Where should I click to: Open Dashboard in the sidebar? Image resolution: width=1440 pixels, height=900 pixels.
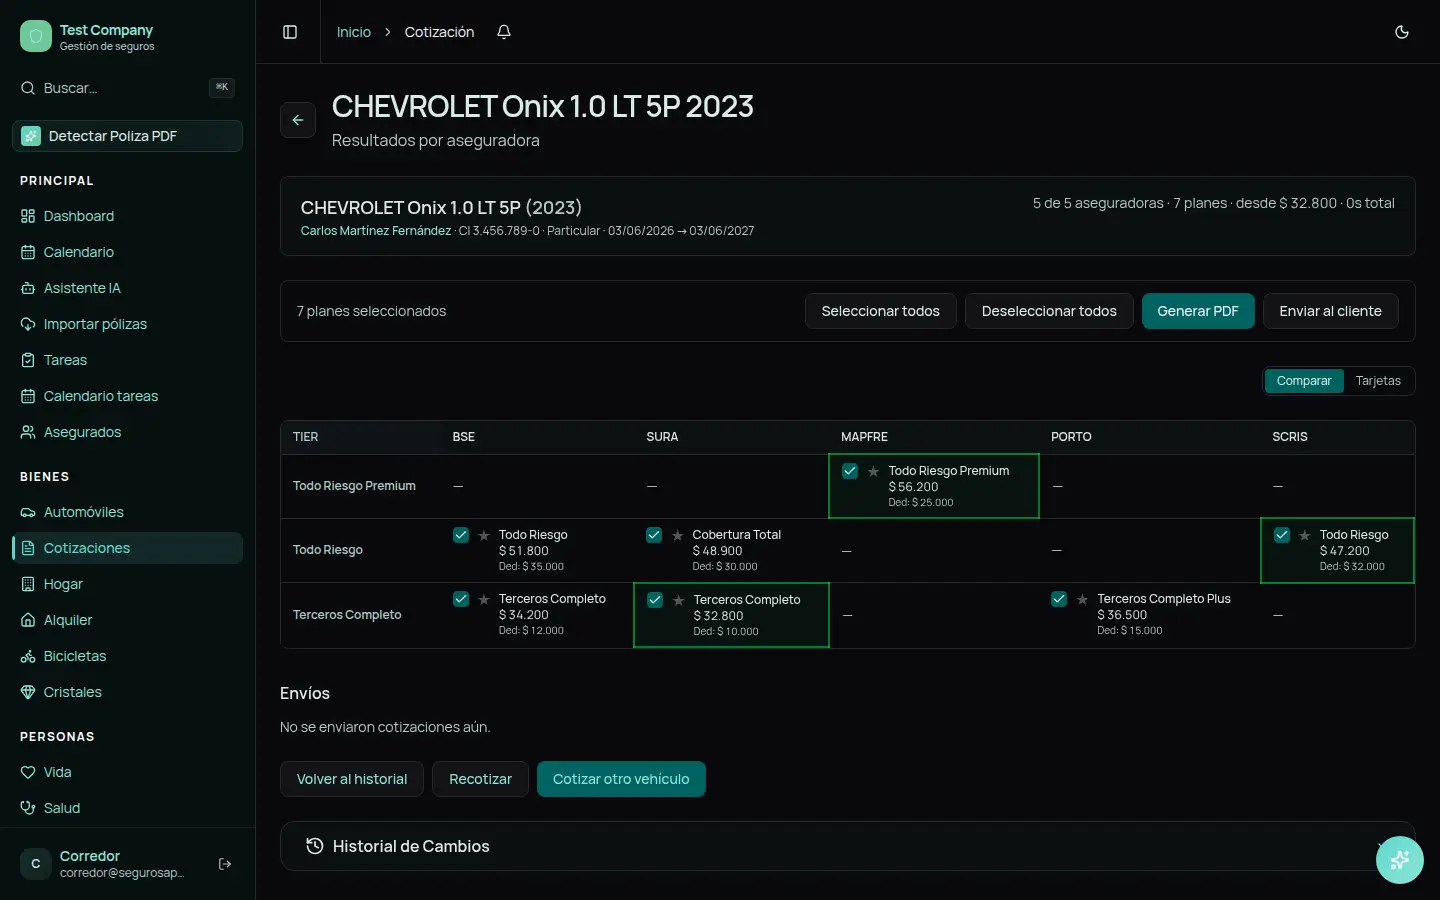127,216
